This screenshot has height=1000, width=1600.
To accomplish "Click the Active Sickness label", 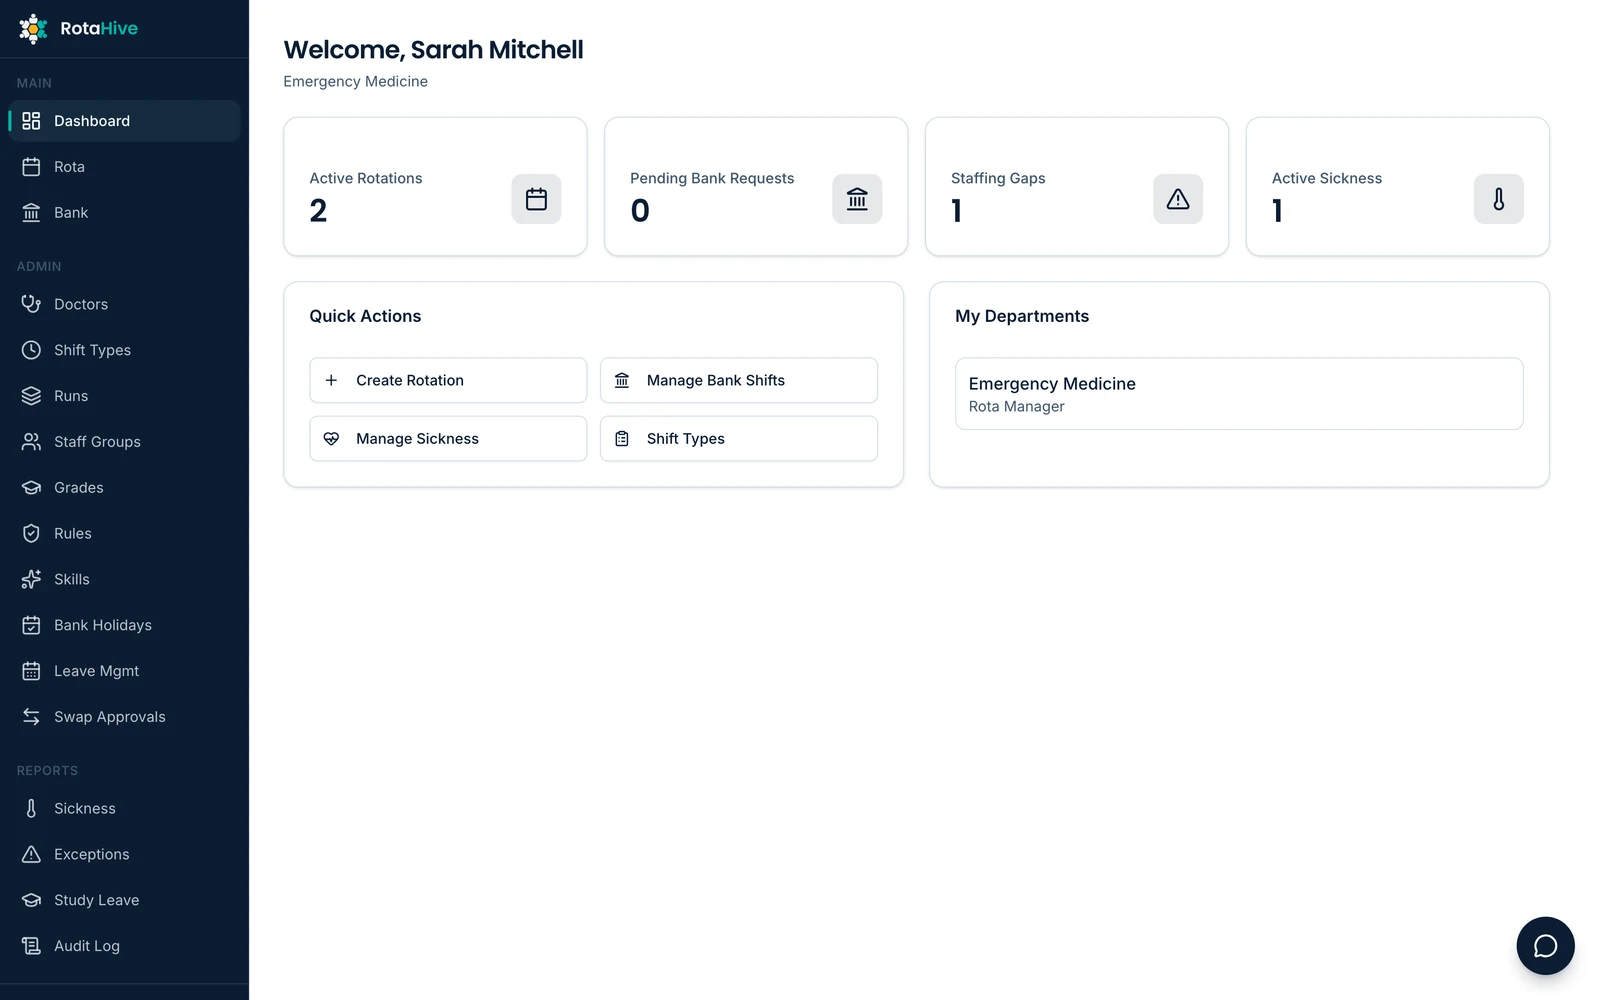I will 1327,178.
